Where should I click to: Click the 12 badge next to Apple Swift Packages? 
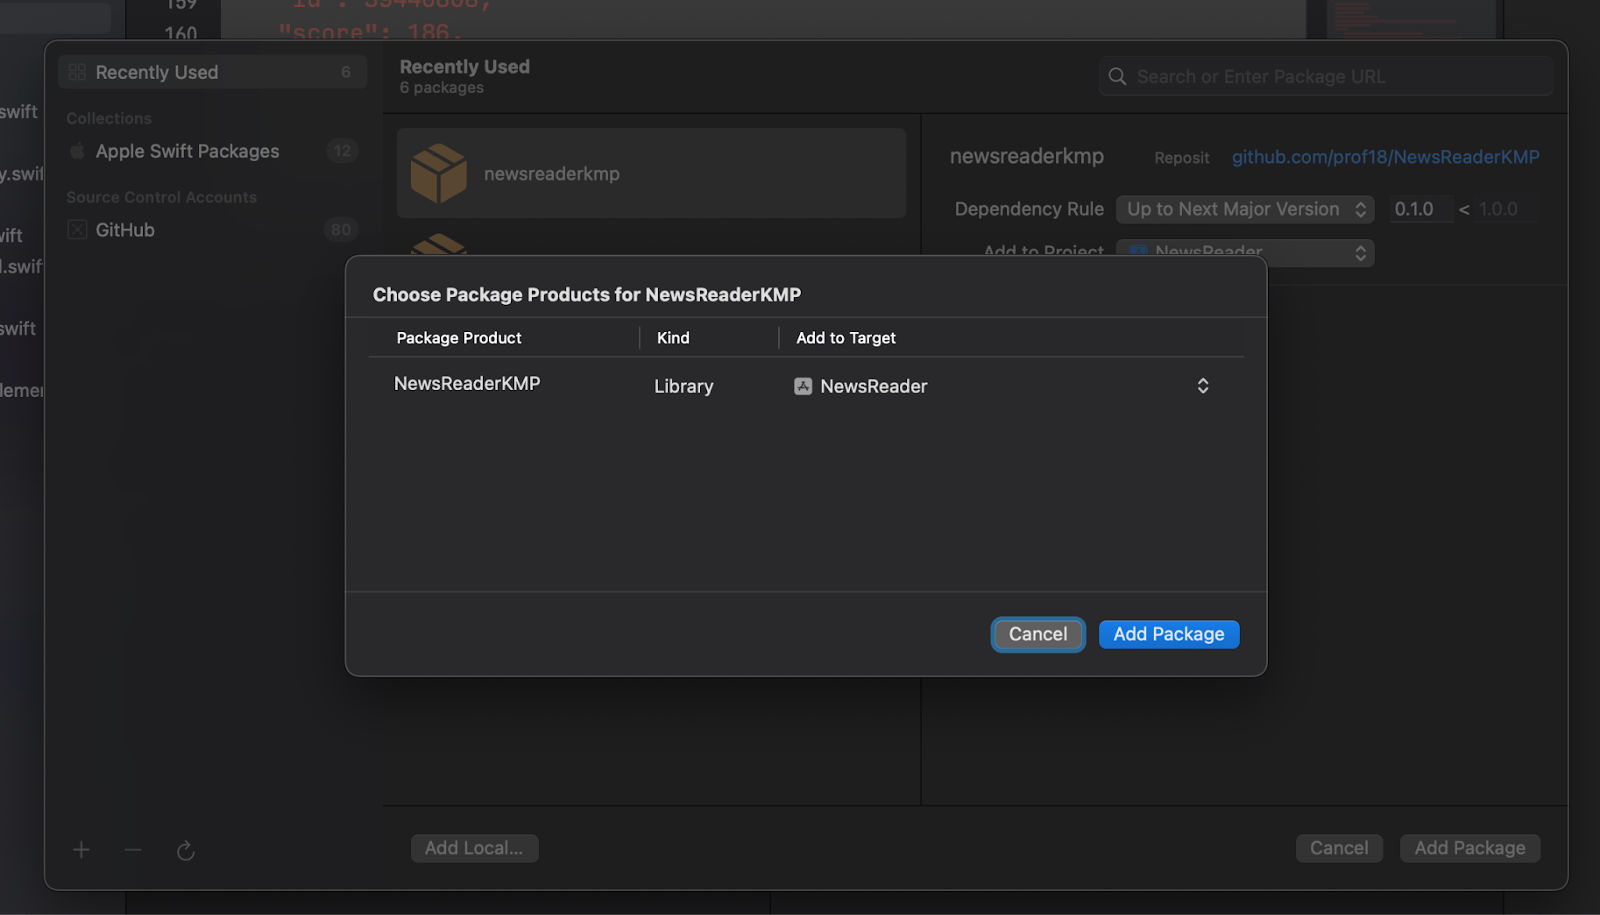(342, 151)
